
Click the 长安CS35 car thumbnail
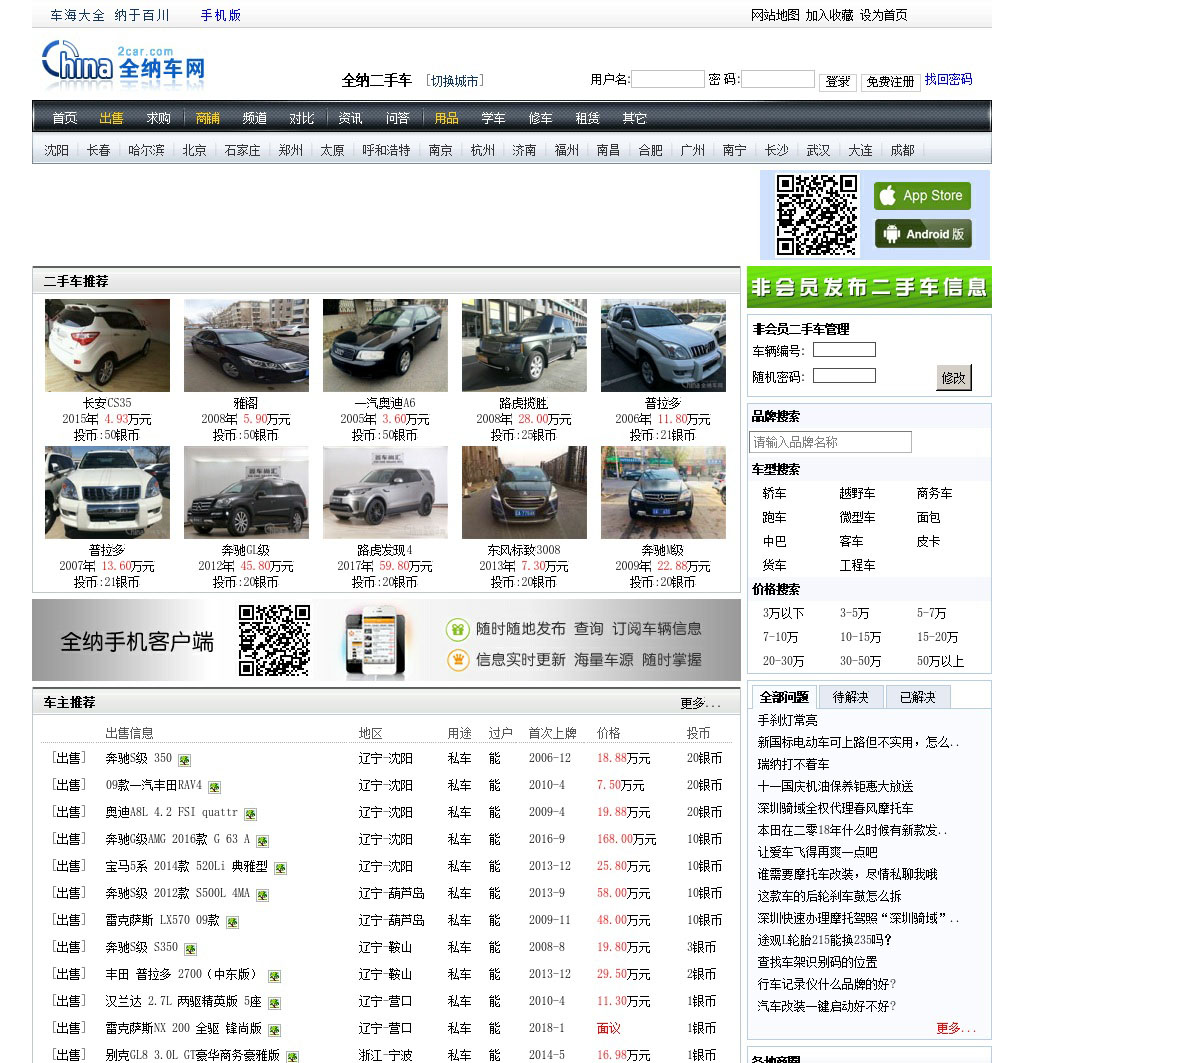click(107, 345)
